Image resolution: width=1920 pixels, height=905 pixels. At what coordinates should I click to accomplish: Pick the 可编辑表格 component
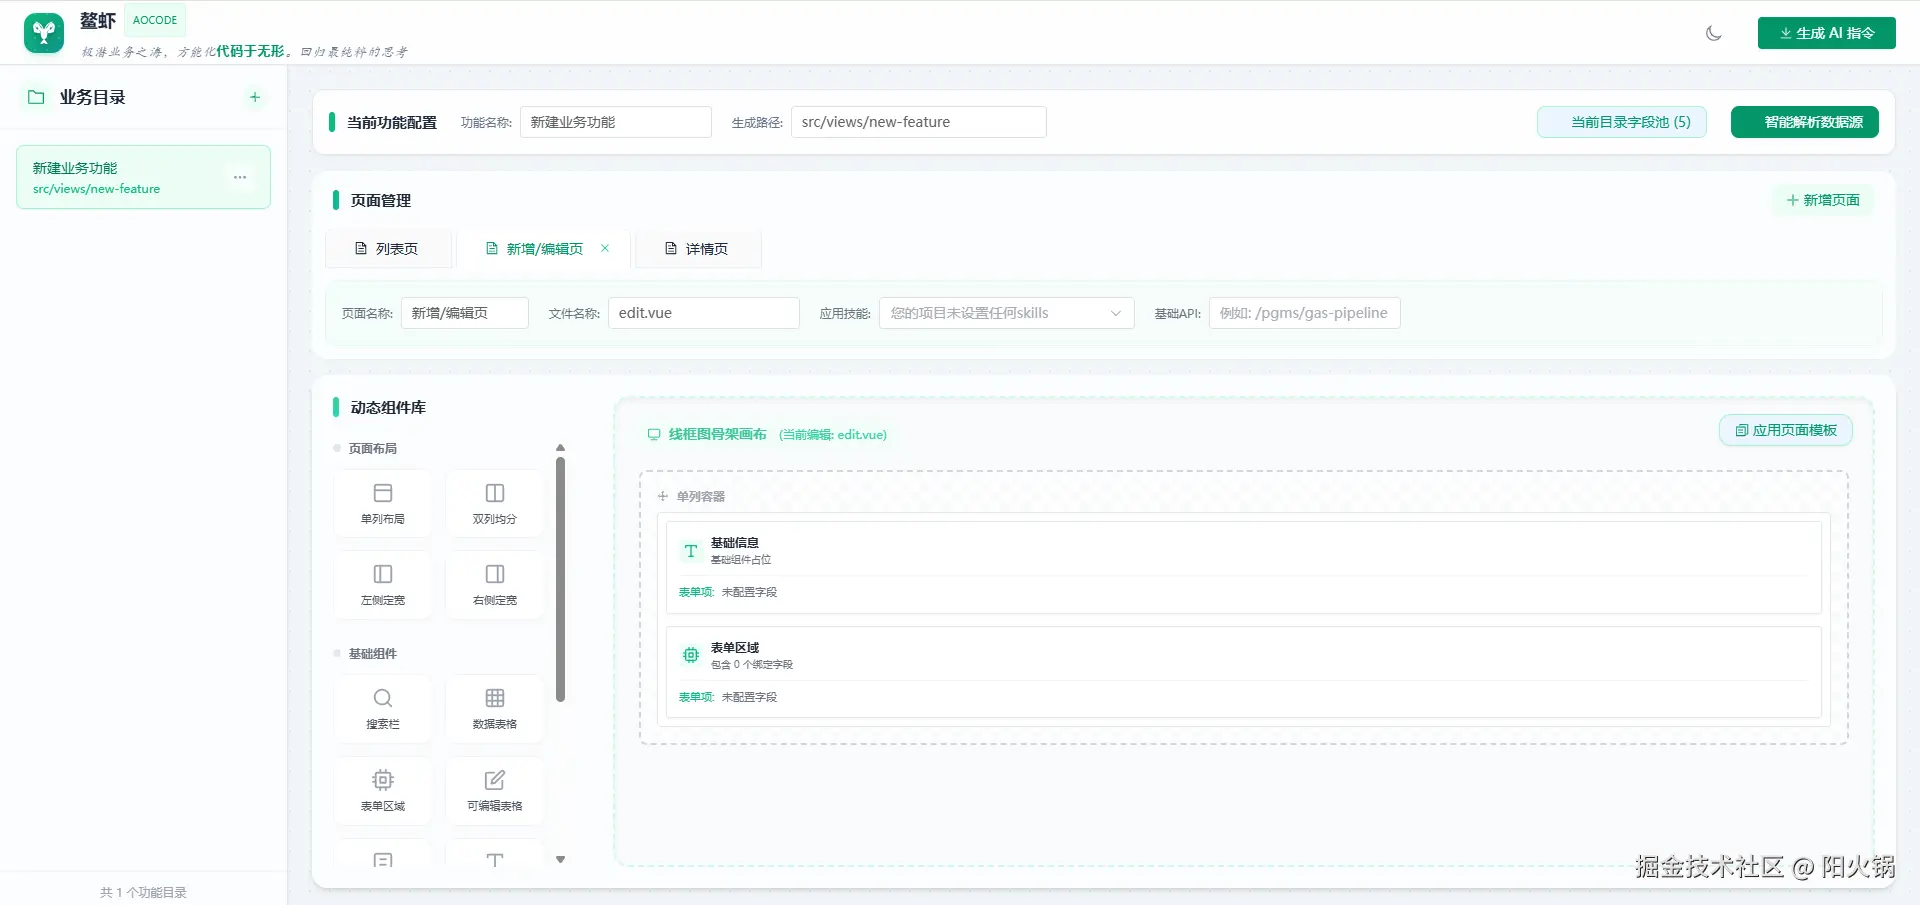coord(495,791)
